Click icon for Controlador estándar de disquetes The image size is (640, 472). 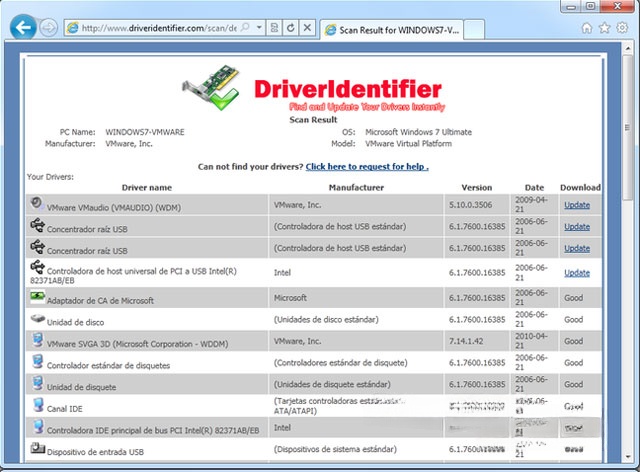[38, 361]
